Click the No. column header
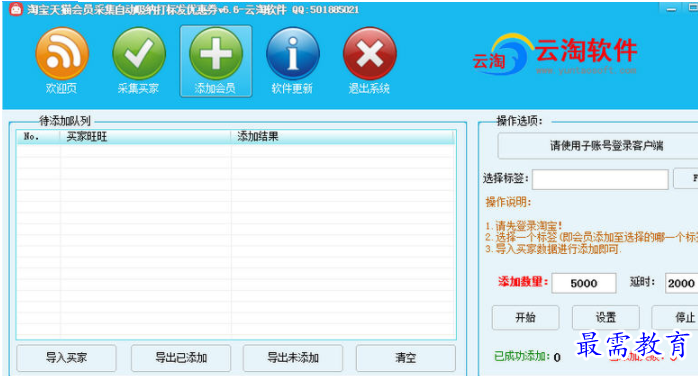This screenshot has width=698, height=376. coord(38,137)
